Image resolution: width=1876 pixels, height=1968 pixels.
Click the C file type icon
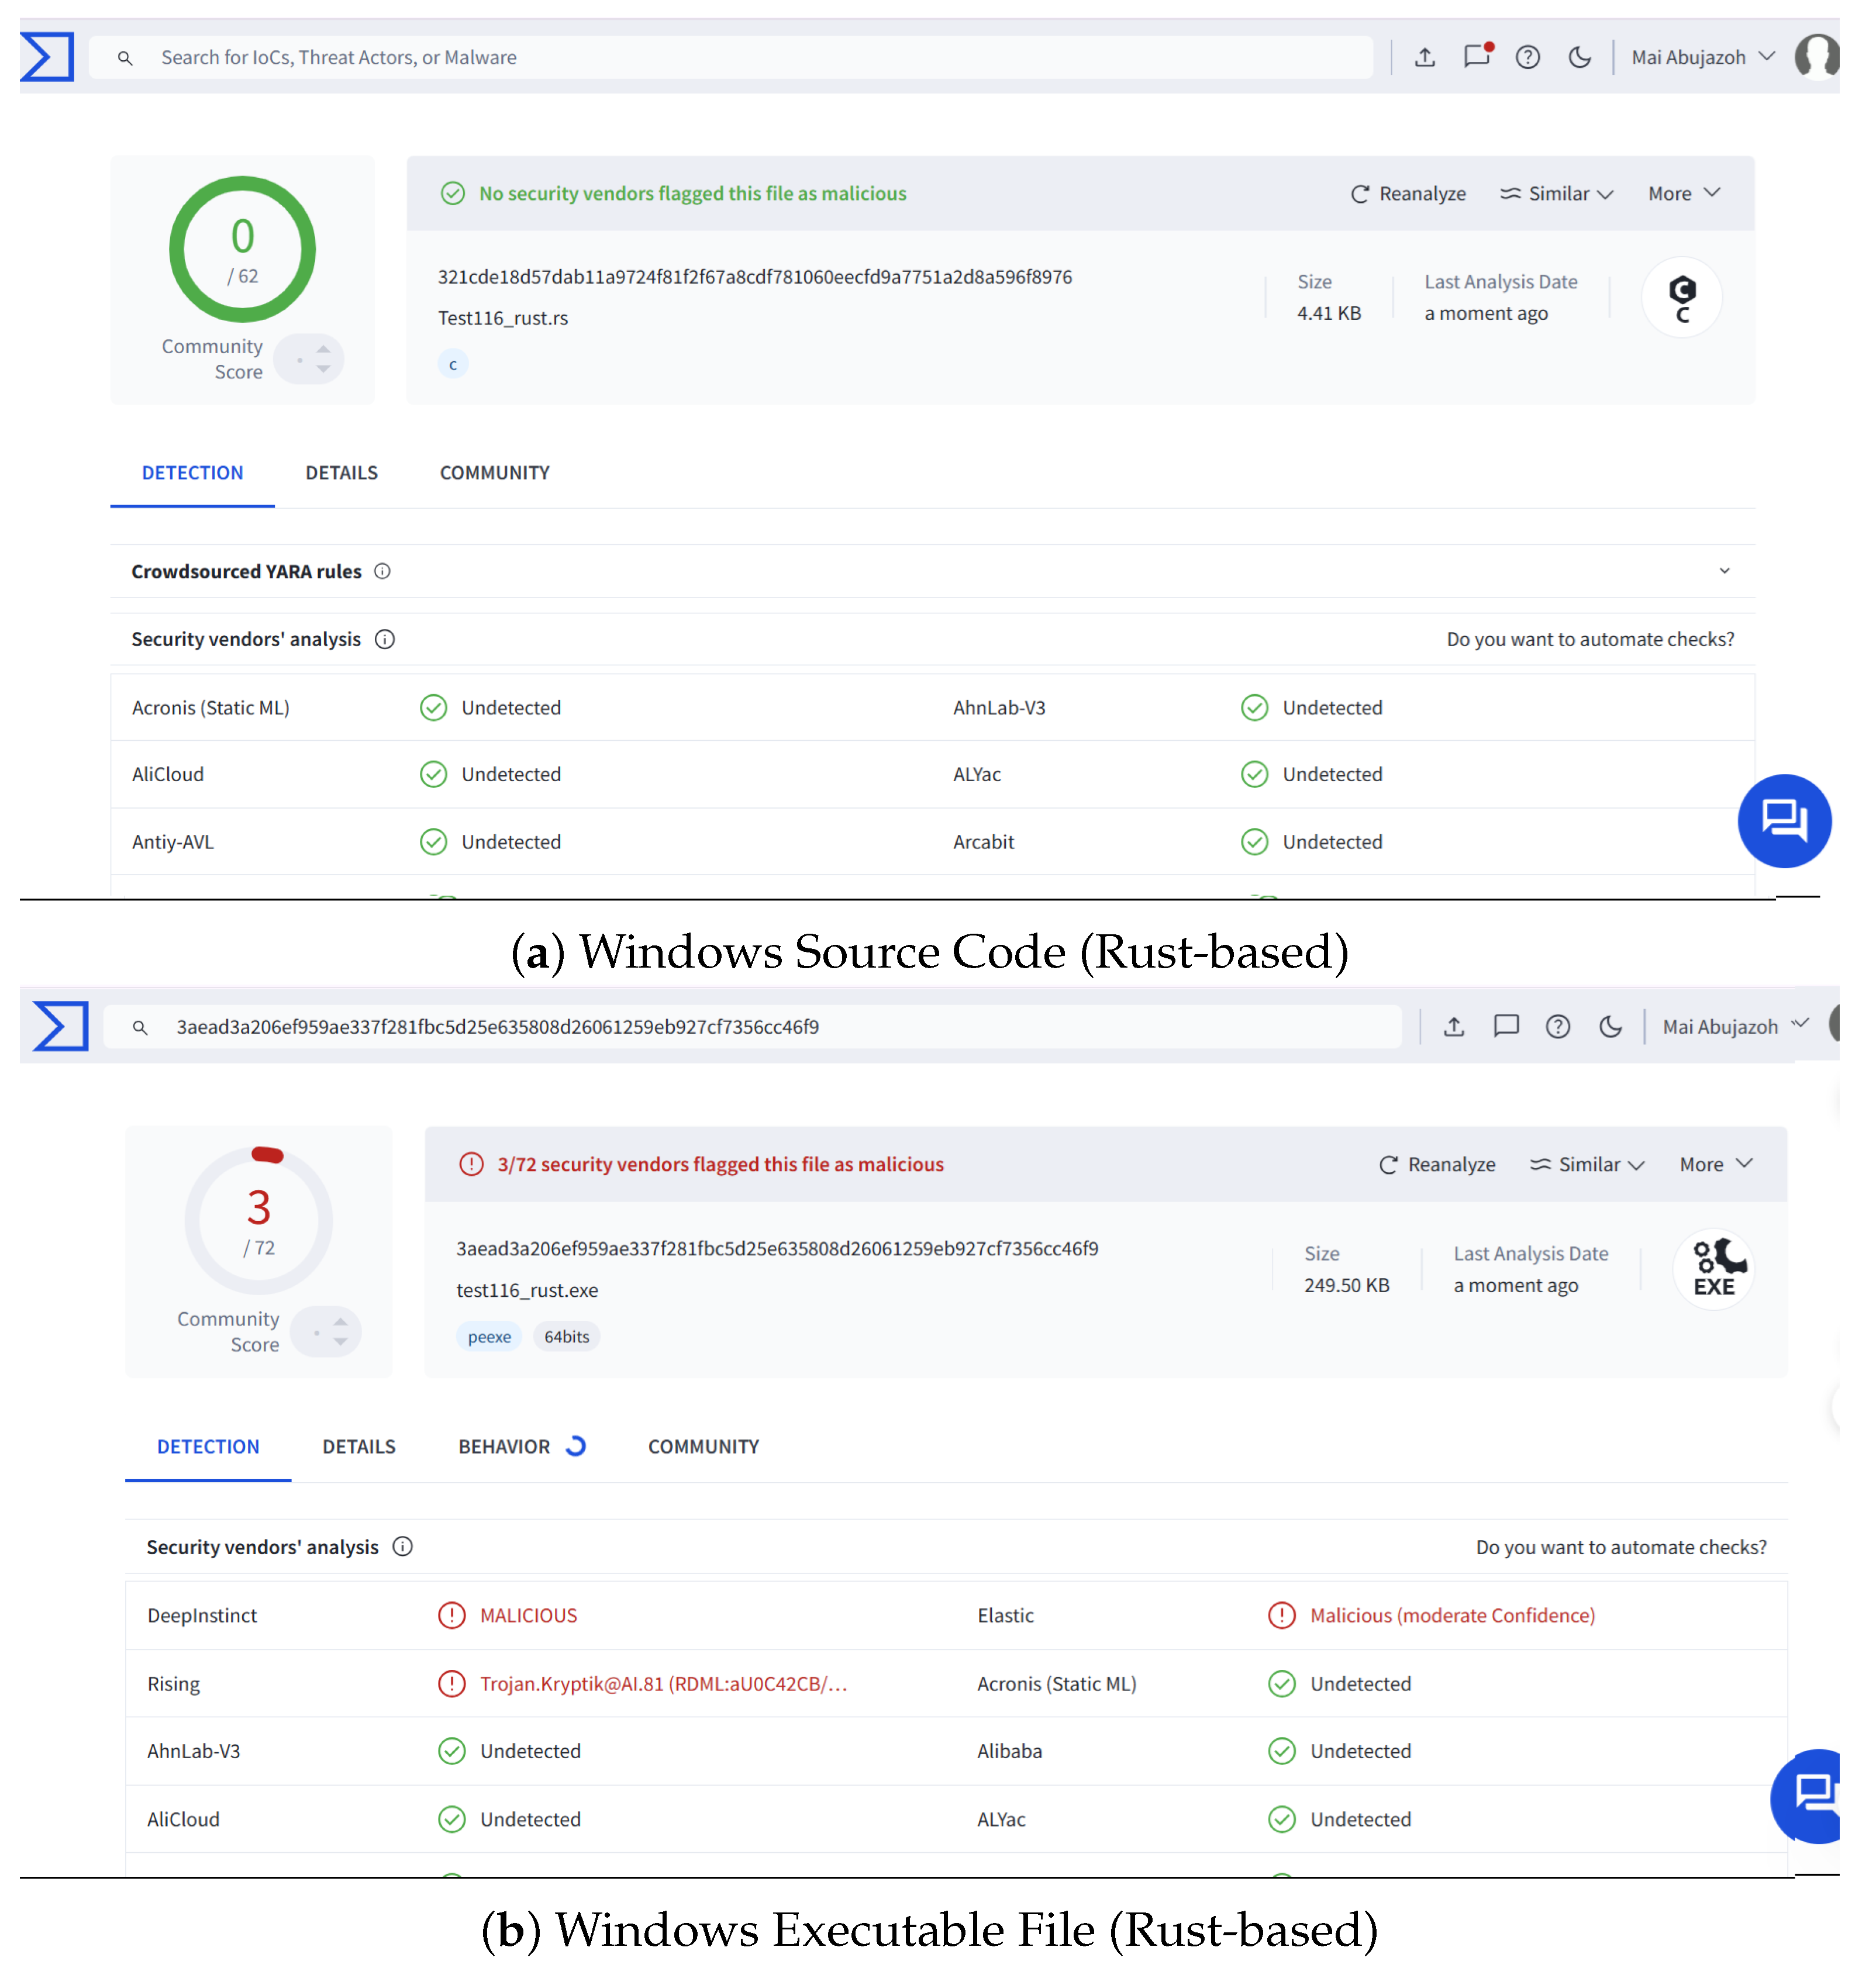1682,297
